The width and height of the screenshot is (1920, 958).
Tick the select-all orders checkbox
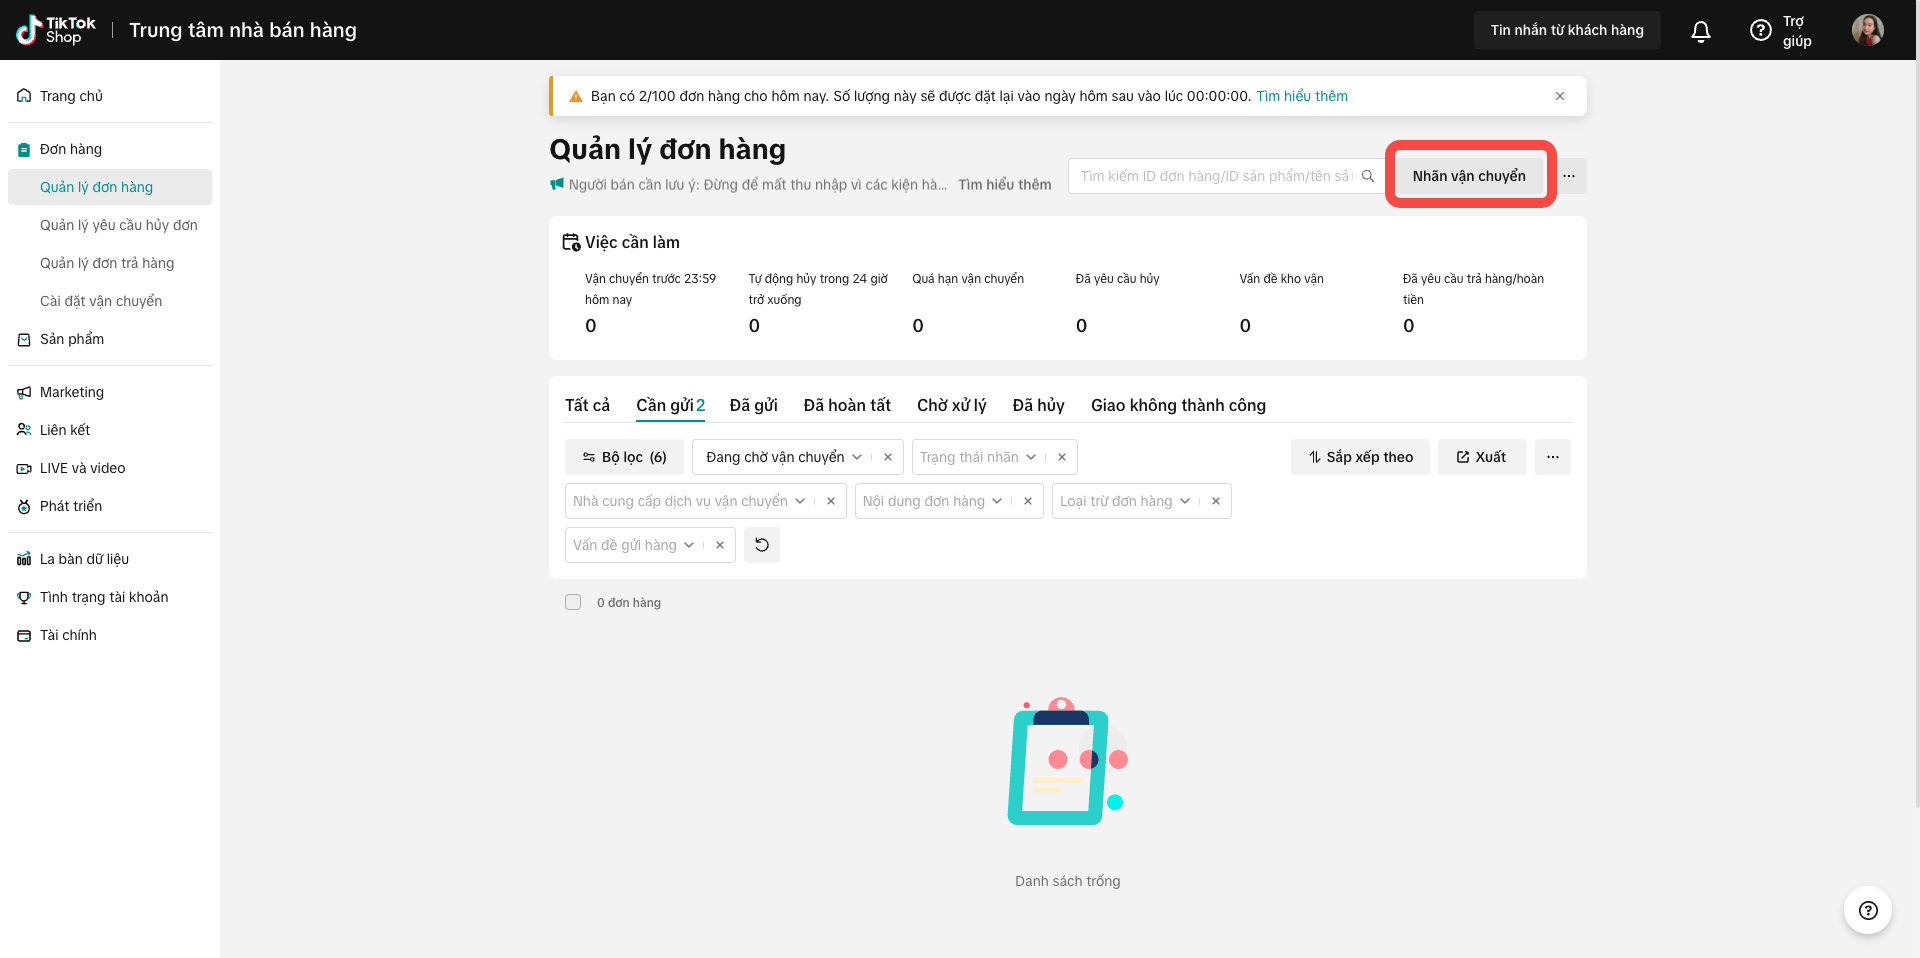pyautogui.click(x=573, y=602)
